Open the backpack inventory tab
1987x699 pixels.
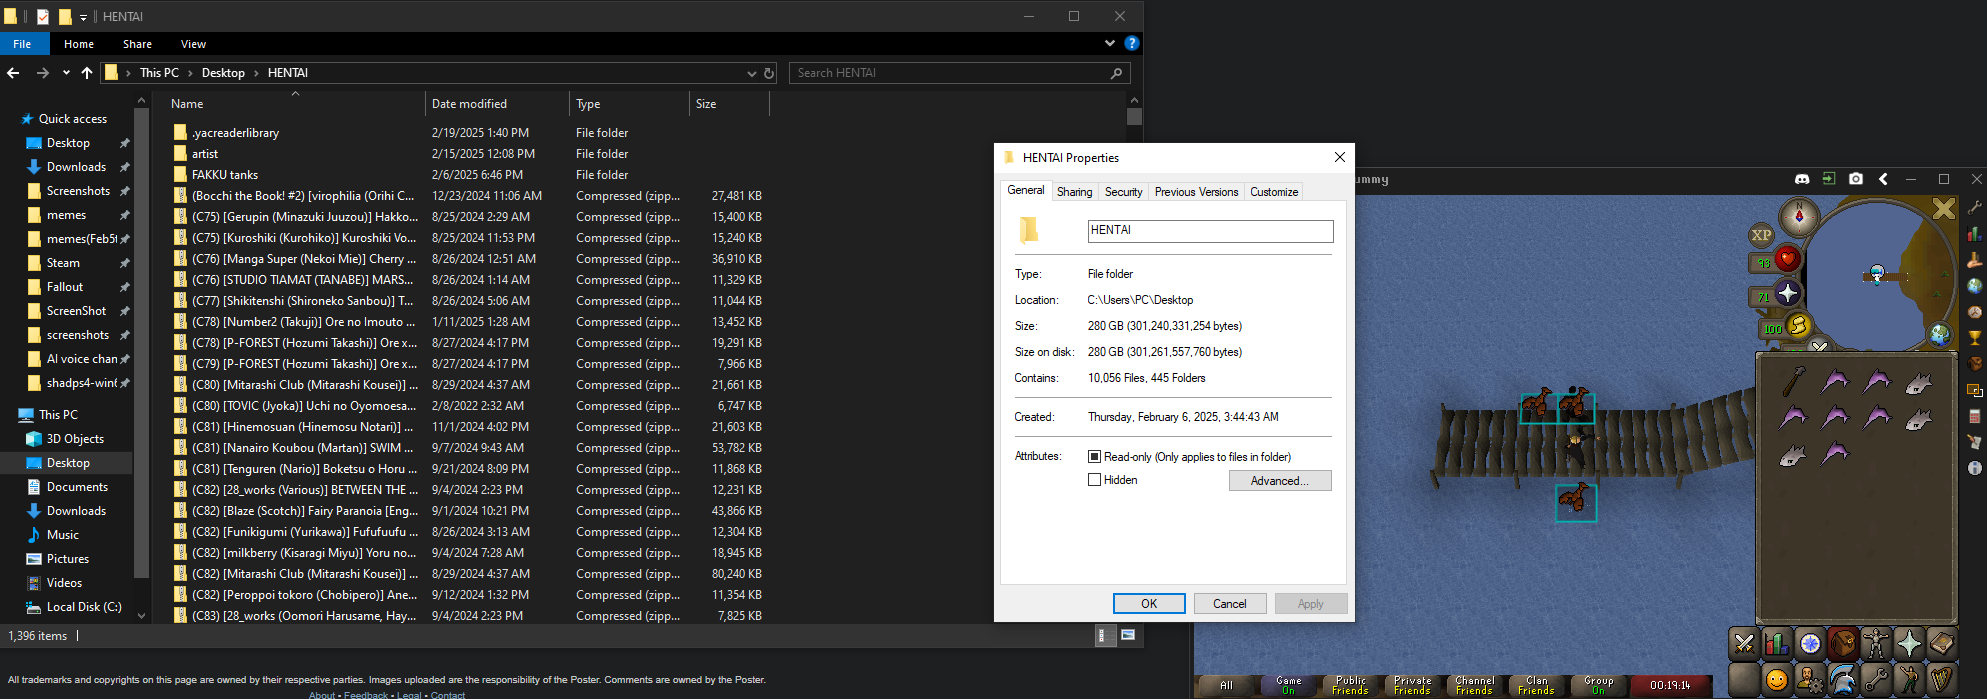coord(1843,643)
